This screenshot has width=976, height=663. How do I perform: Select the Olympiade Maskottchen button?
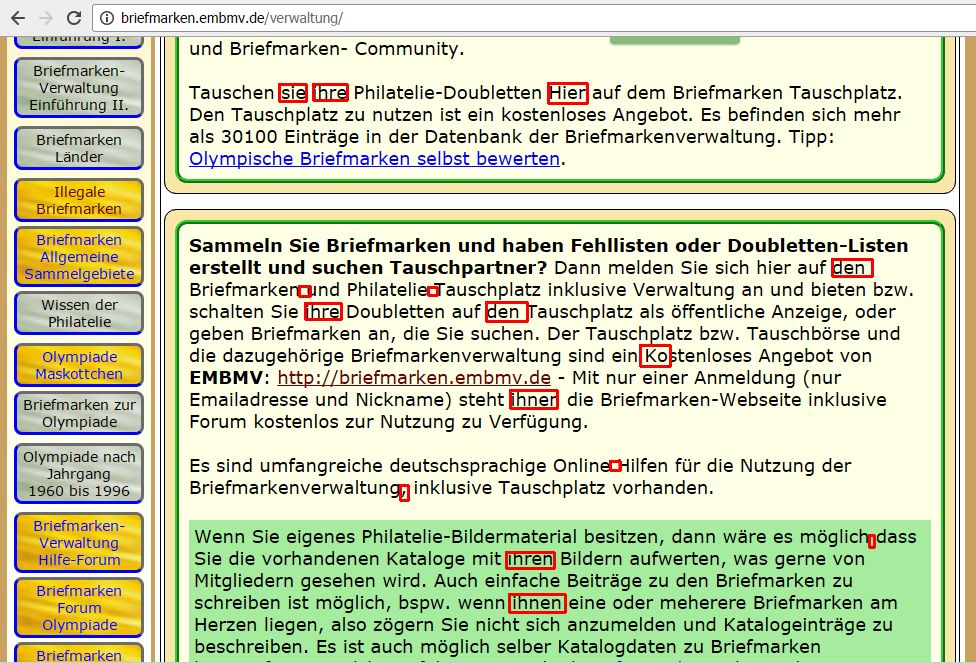[x=79, y=365]
